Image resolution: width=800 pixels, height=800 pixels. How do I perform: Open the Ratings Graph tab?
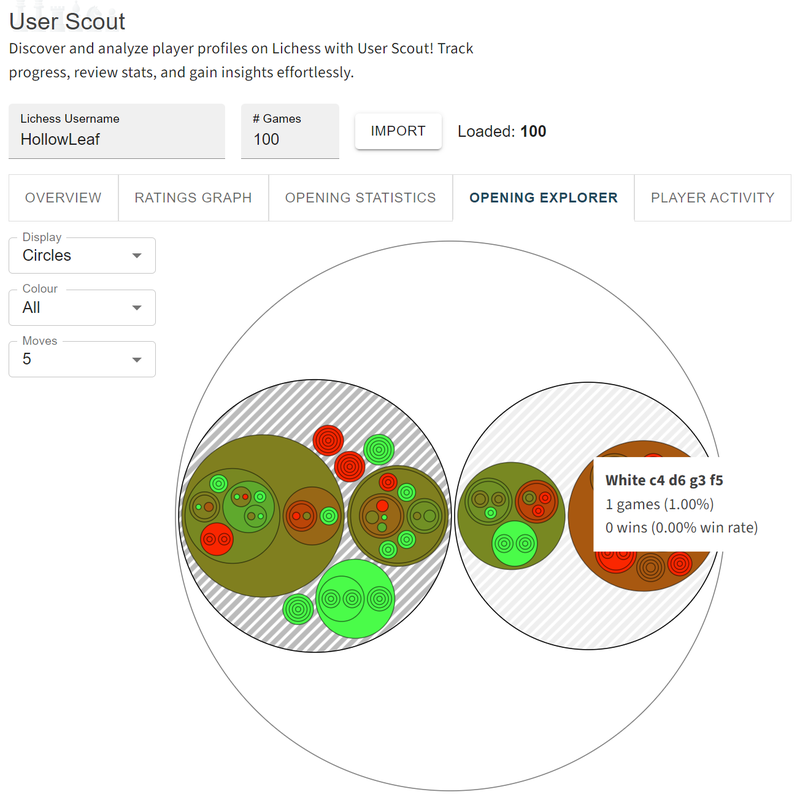click(x=193, y=198)
